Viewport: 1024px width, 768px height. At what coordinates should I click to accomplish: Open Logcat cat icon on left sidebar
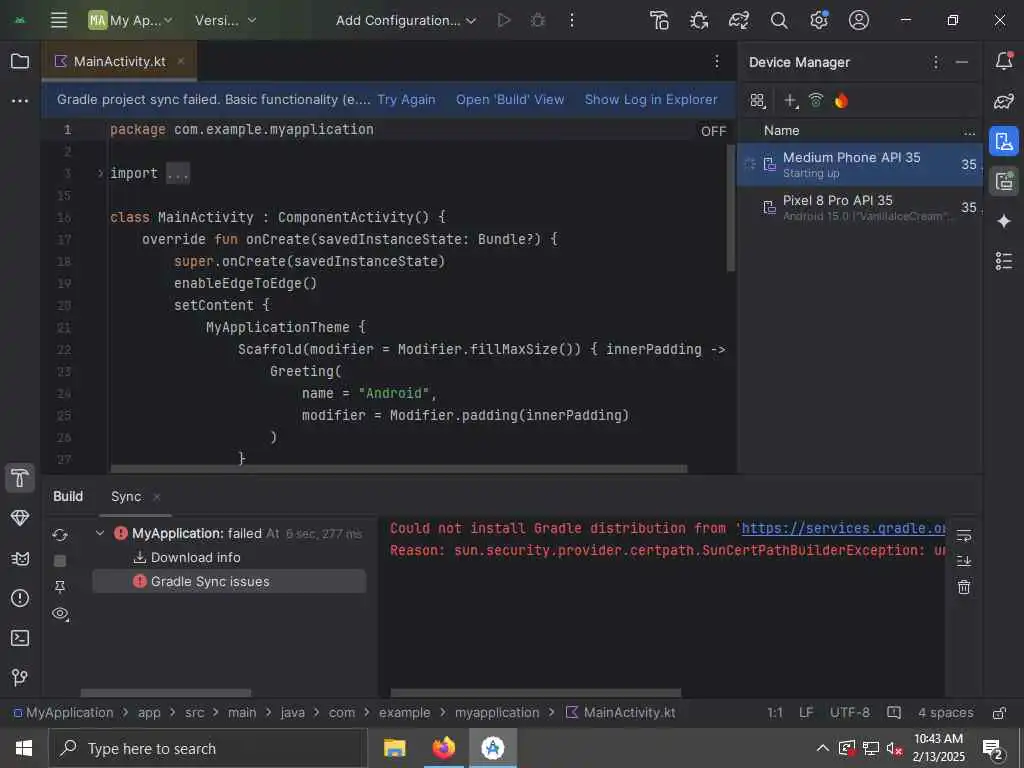click(x=20, y=558)
